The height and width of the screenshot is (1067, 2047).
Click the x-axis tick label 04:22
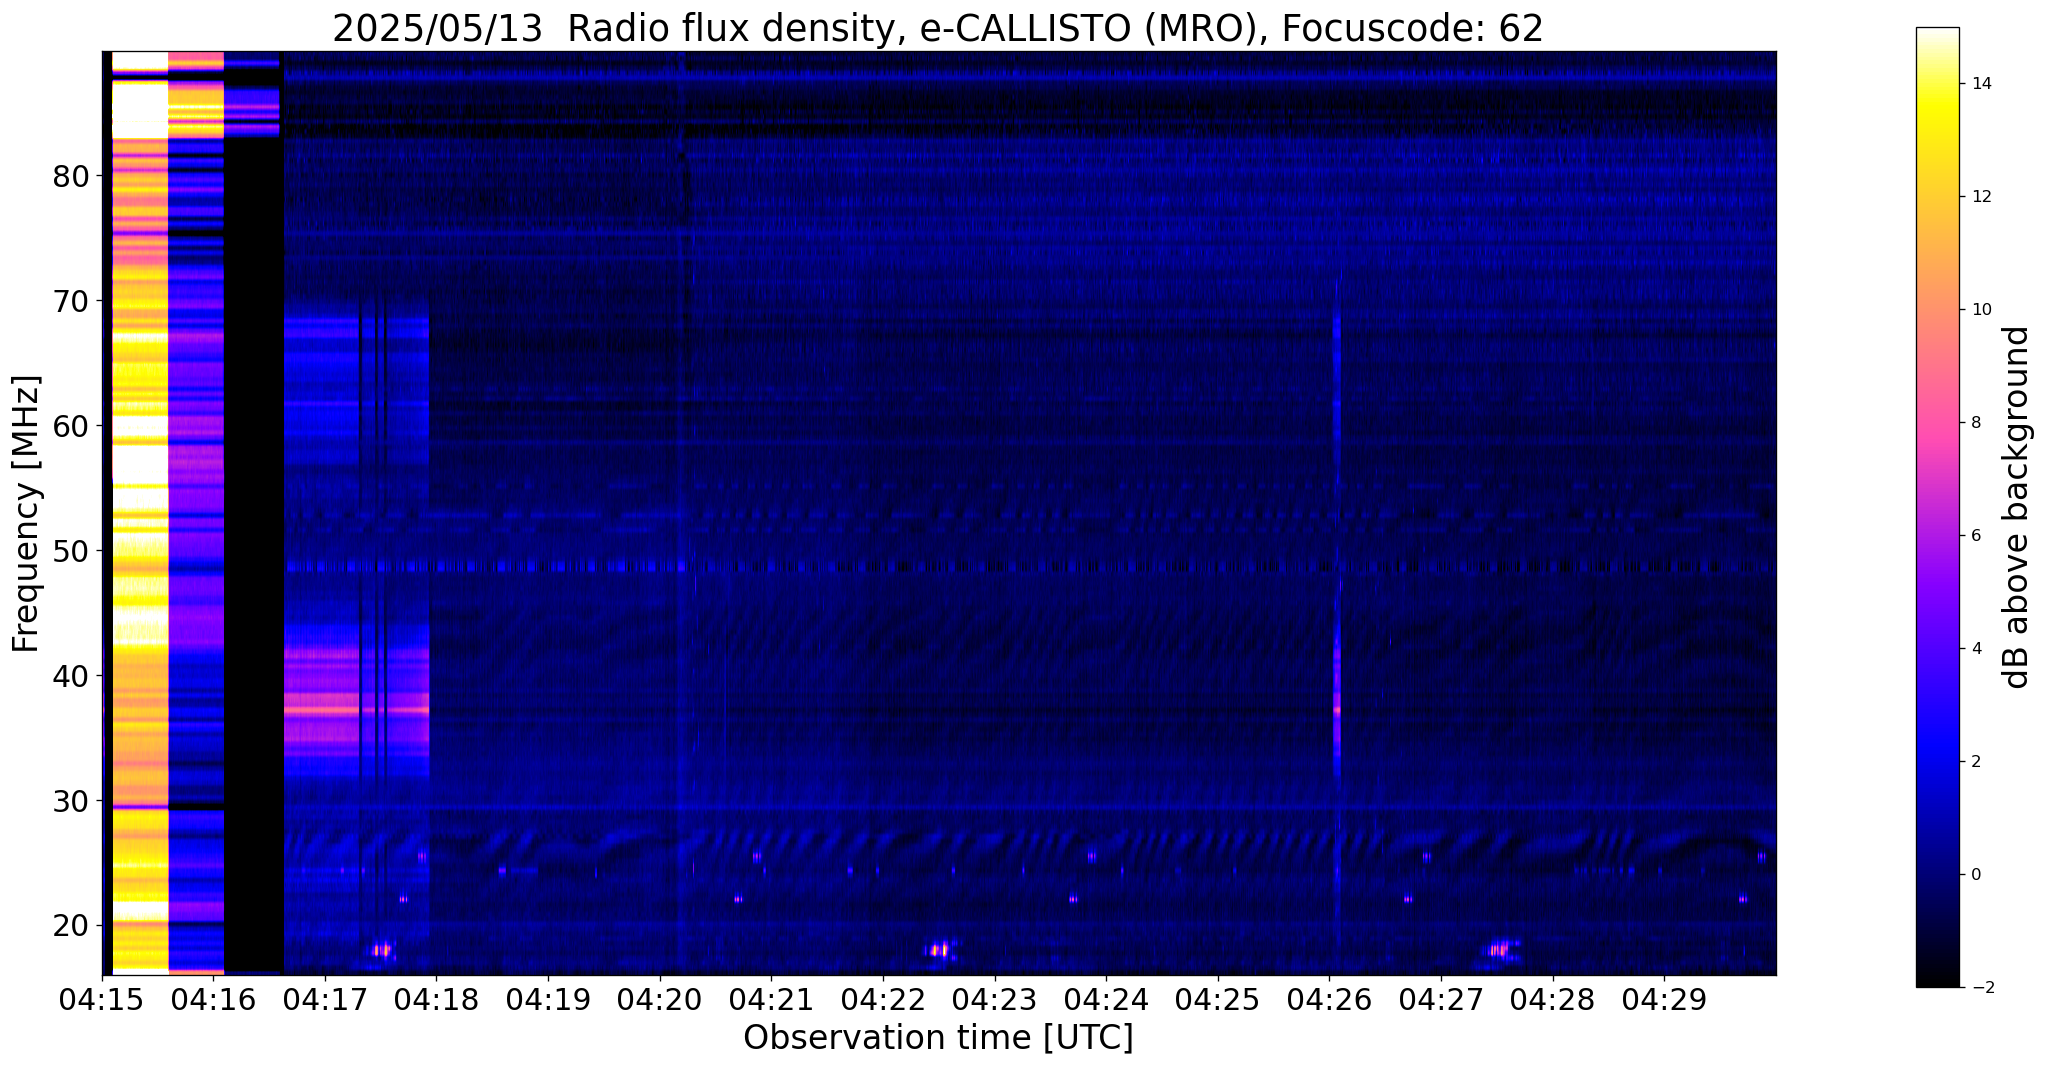pyautogui.click(x=883, y=998)
